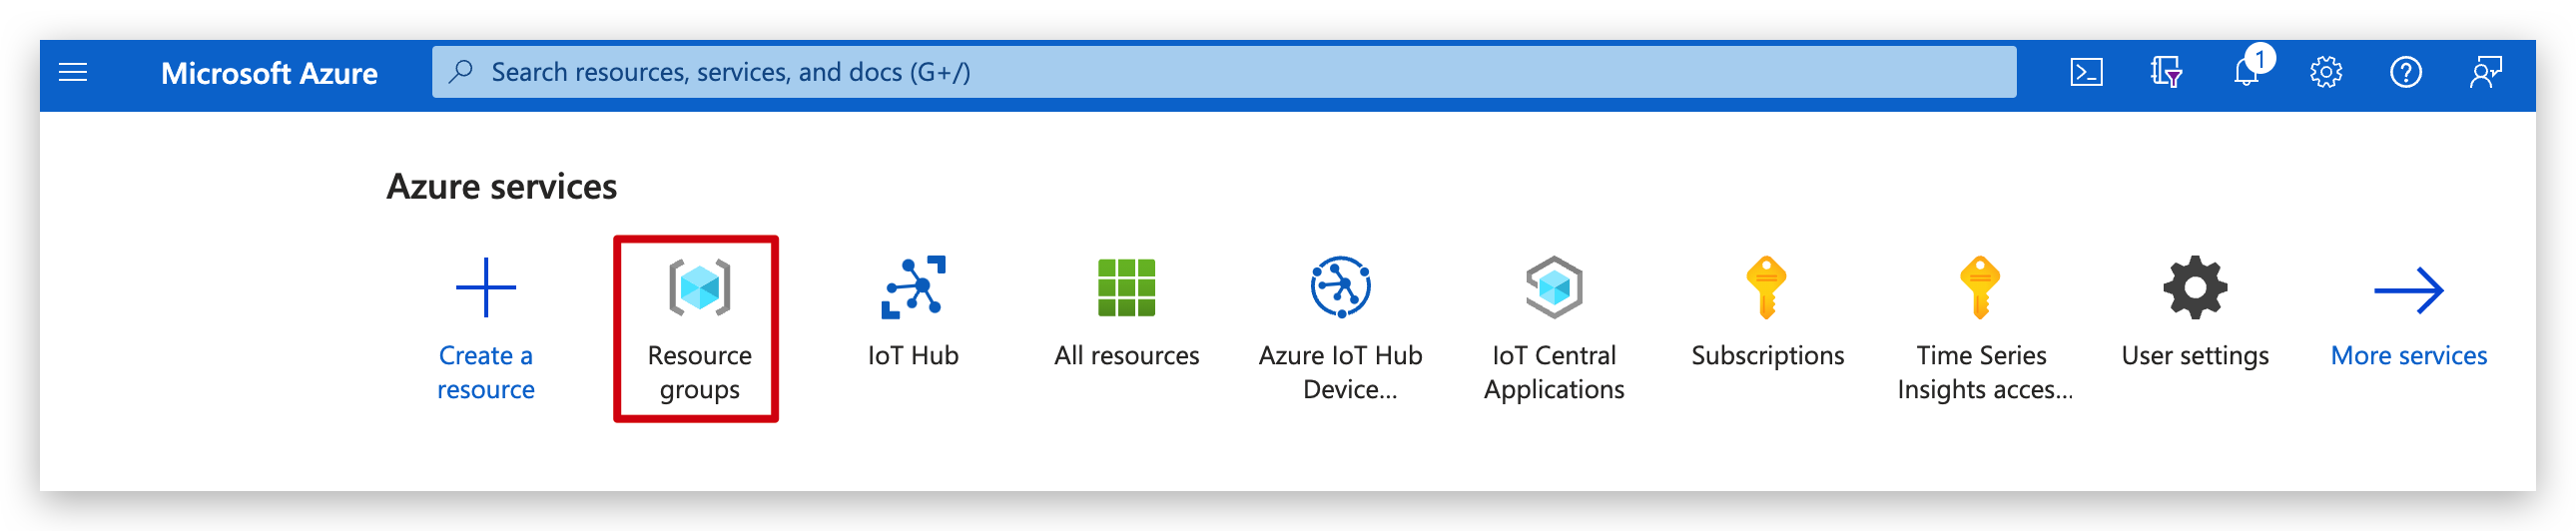Image resolution: width=2576 pixels, height=531 pixels.
Task: Focus the Search resources, services, and docs field
Action: [x=1224, y=72]
